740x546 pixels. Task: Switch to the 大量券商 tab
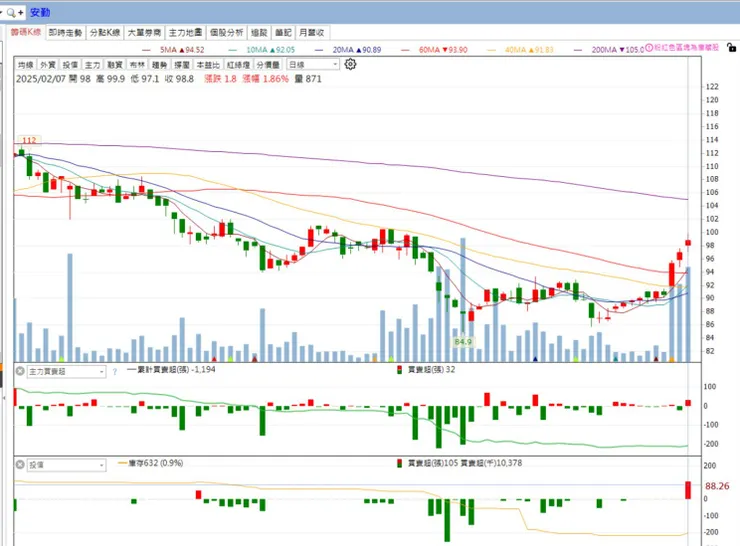point(144,33)
